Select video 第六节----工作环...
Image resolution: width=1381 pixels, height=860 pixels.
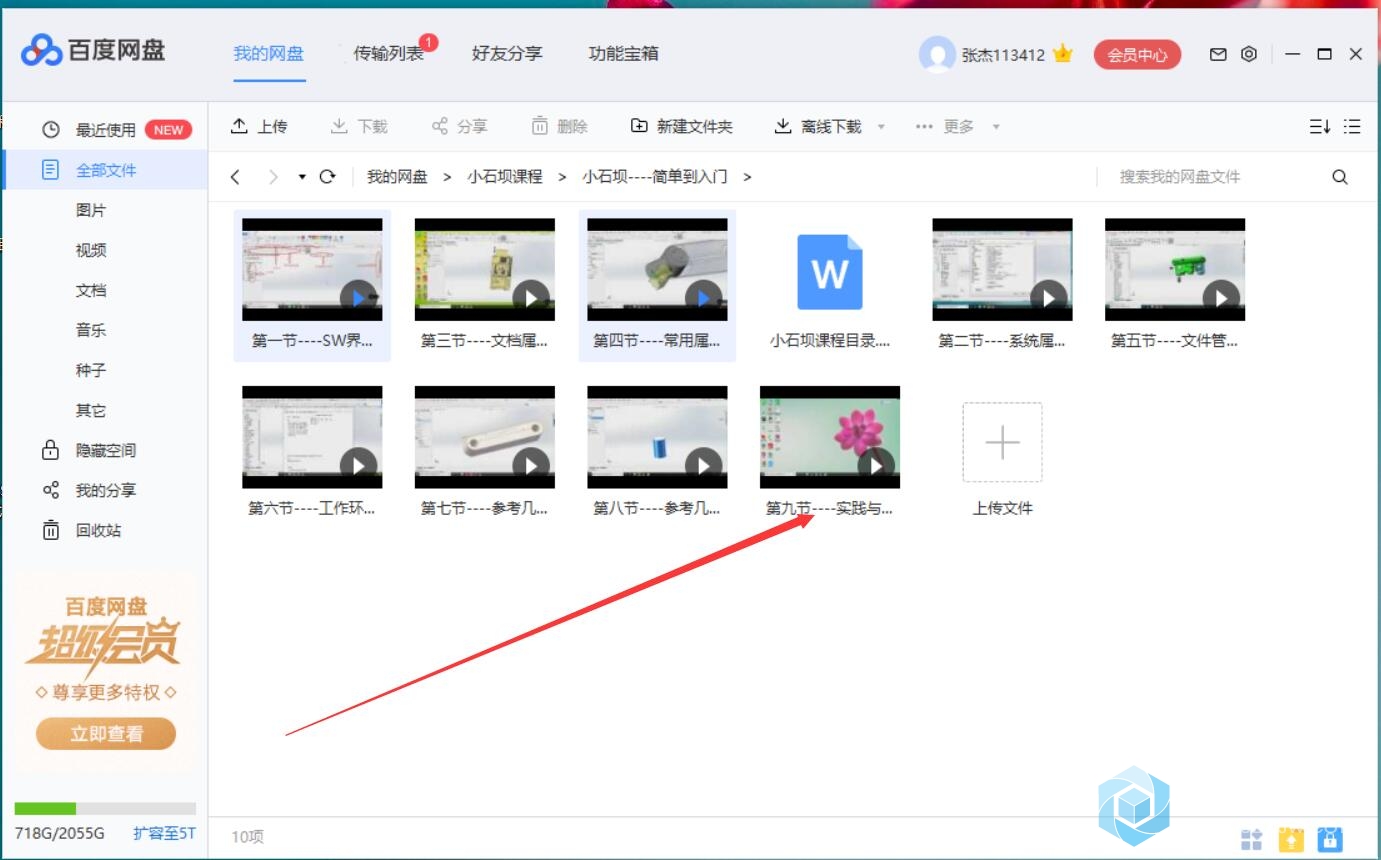[312, 452]
